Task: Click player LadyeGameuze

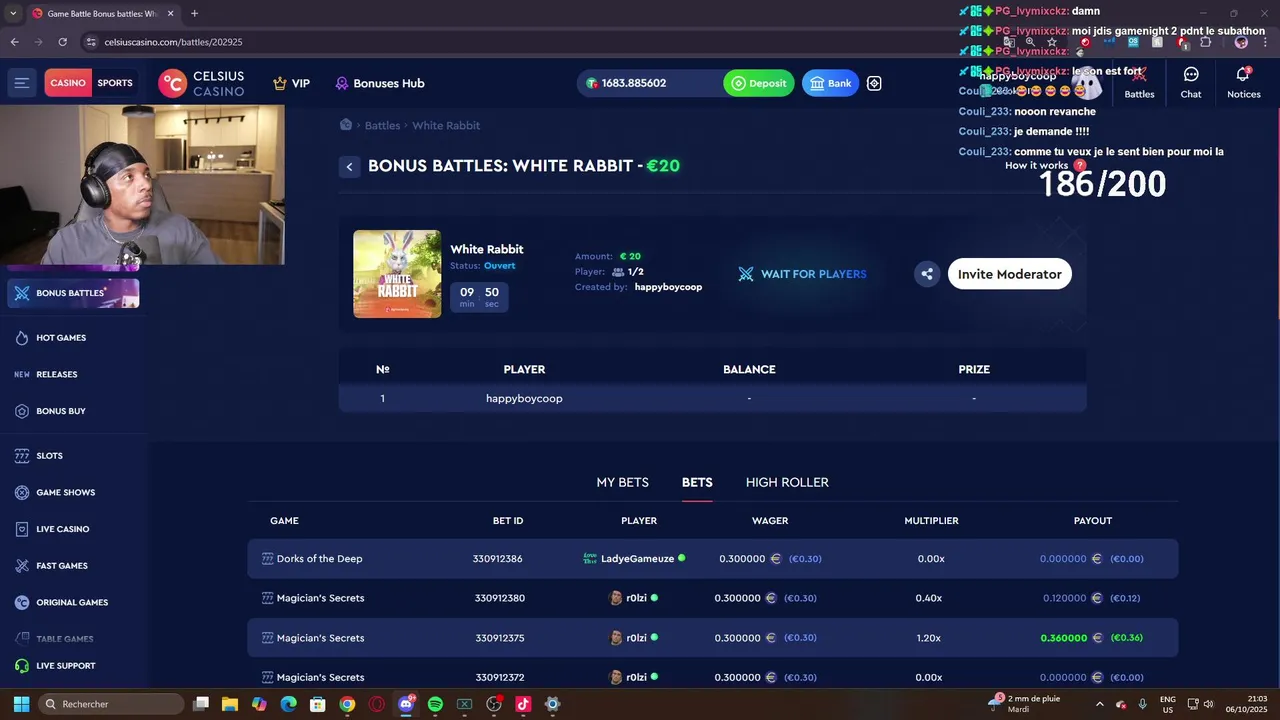Action: [x=637, y=559]
